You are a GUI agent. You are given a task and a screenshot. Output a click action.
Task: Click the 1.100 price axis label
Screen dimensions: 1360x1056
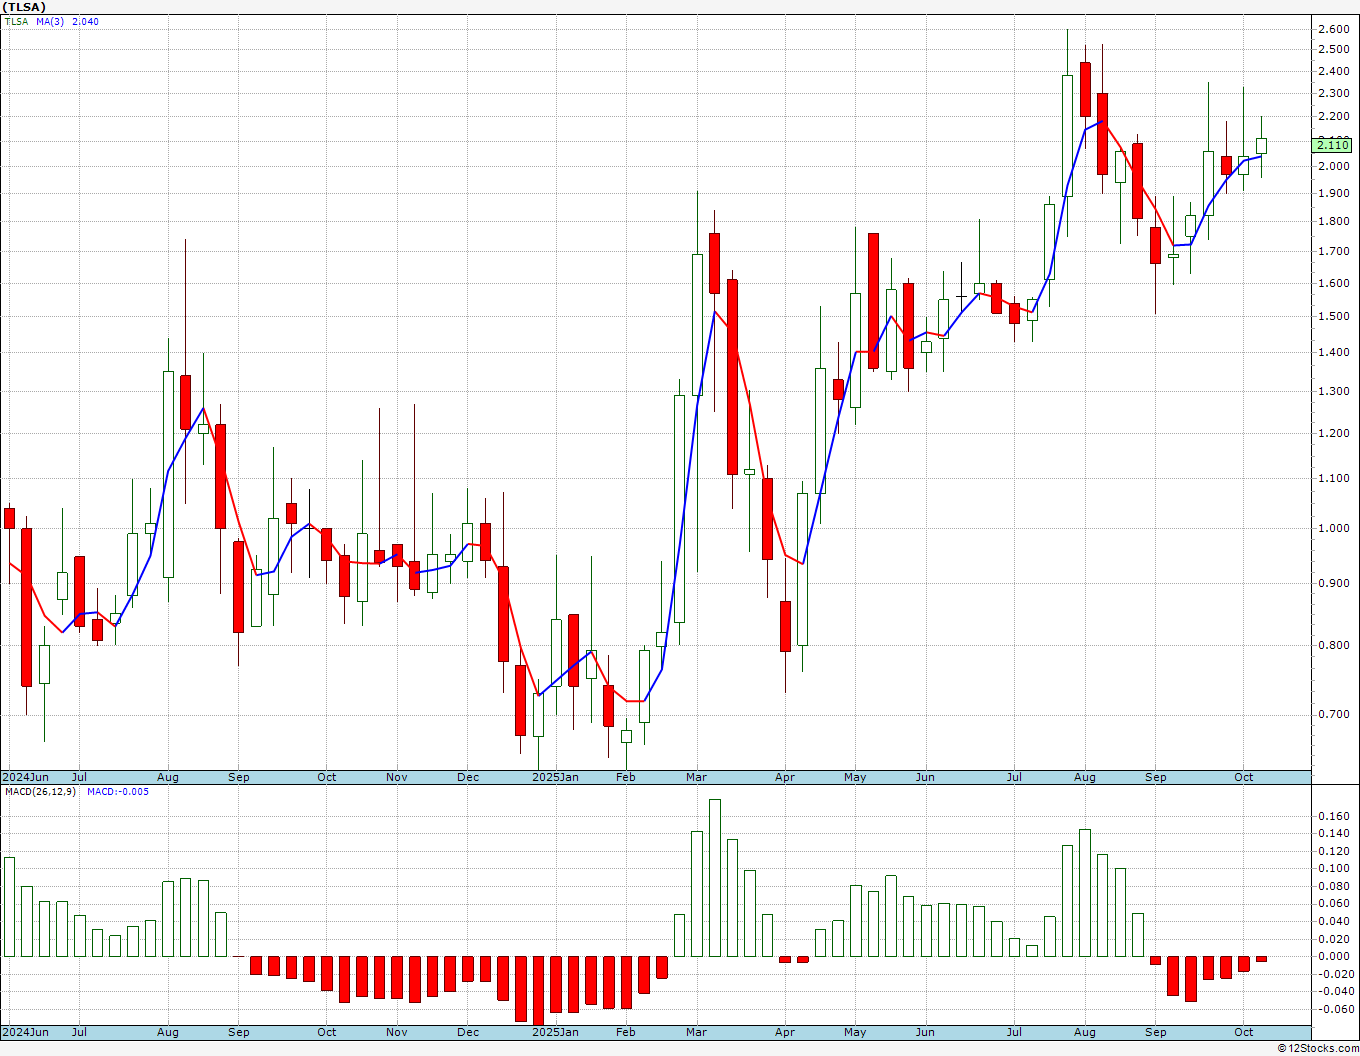(x=1333, y=478)
